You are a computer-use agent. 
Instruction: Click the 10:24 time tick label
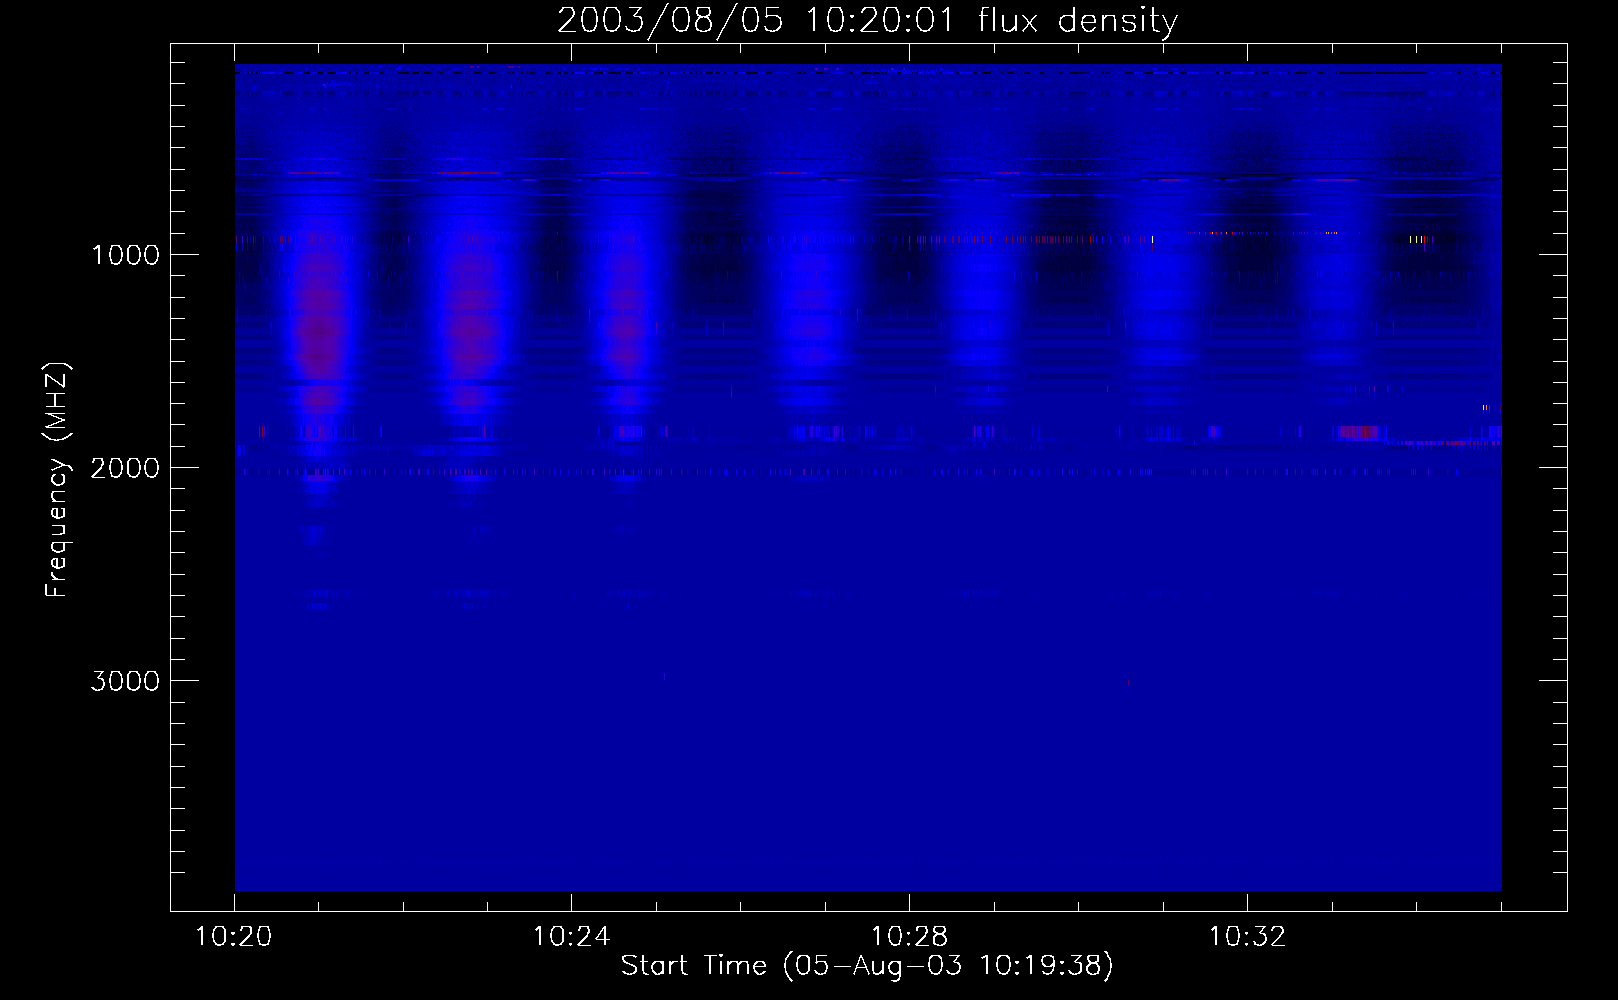[571, 937]
